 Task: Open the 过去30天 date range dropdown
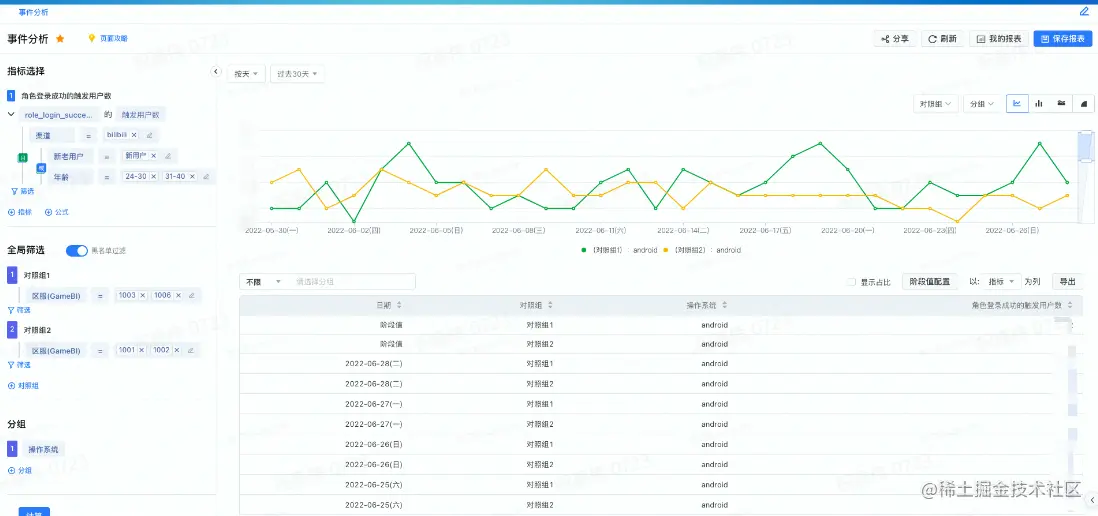(x=297, y=74)
